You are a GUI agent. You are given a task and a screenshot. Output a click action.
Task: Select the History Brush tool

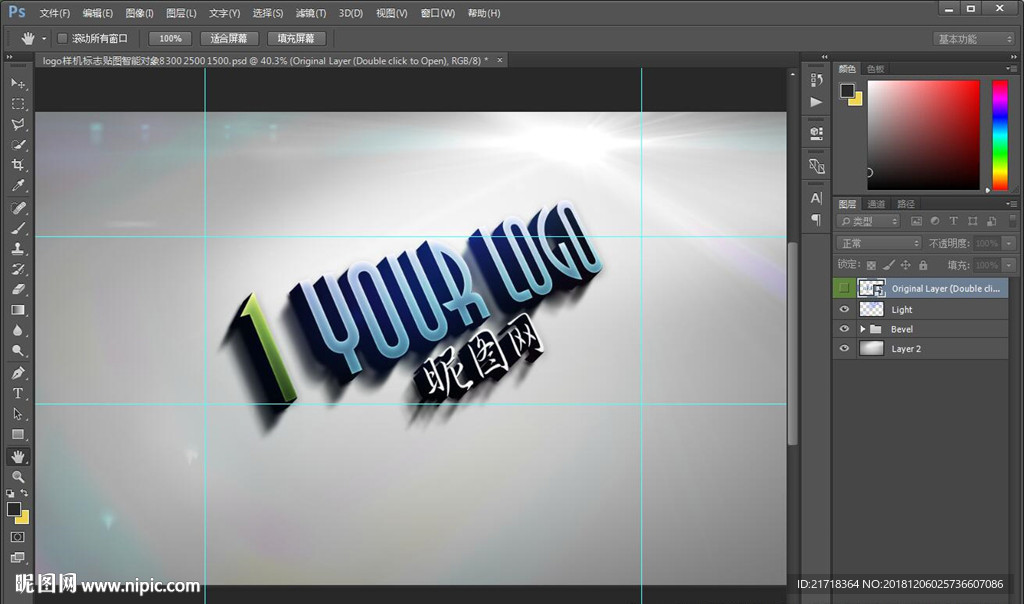click(x=18, y=269)
